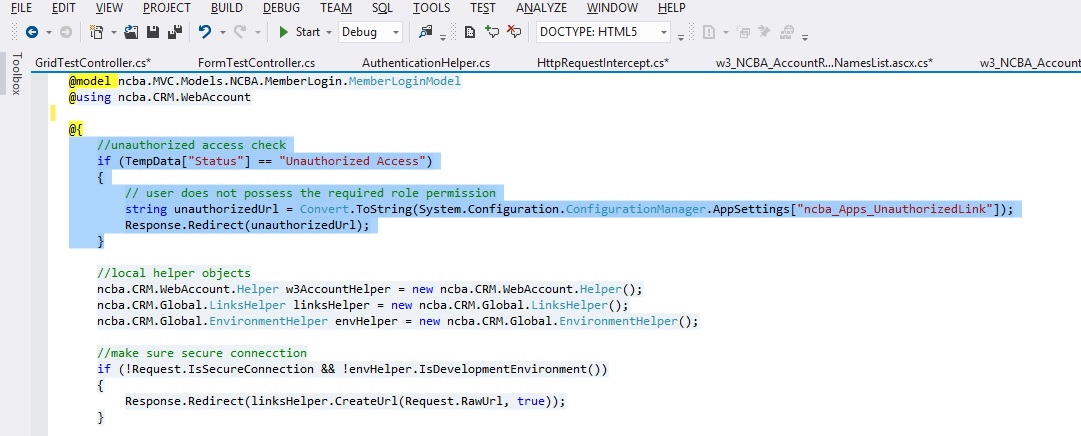Switch to FormTestController.cs tab

pyautogui.click(x=256, y=63)
